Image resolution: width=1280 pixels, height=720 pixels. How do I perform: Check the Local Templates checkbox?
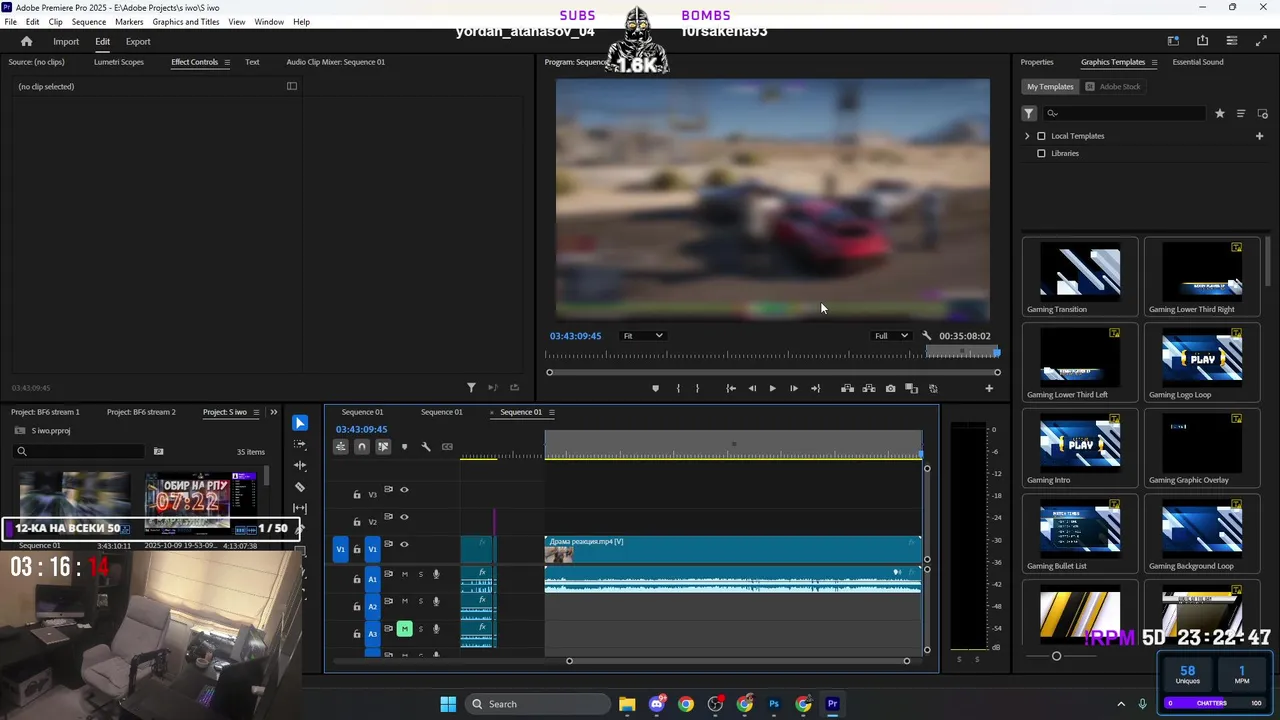[1041, 136]
